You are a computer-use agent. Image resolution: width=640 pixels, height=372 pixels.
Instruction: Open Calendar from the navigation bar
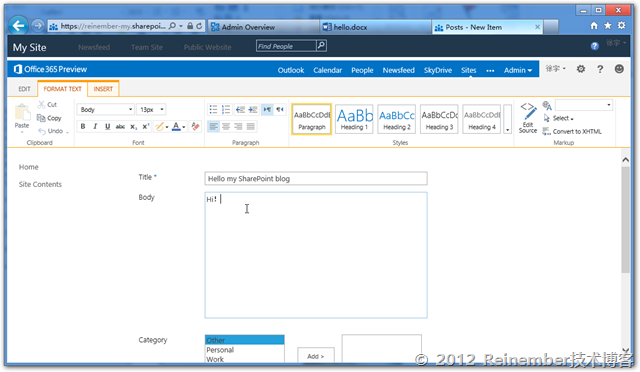327,70
